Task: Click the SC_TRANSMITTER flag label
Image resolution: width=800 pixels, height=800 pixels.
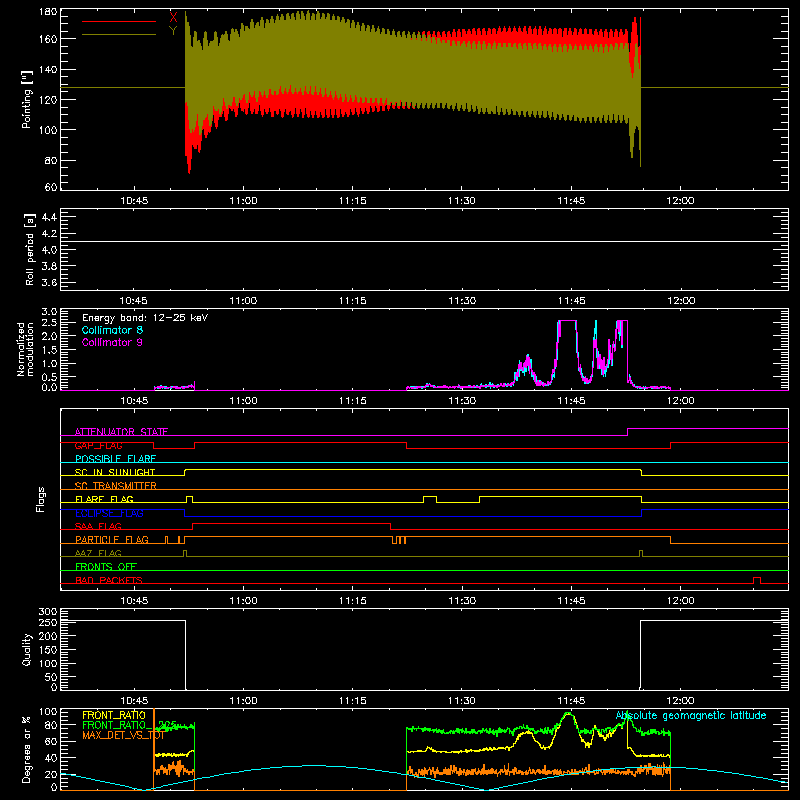Action: pos(116,486)
